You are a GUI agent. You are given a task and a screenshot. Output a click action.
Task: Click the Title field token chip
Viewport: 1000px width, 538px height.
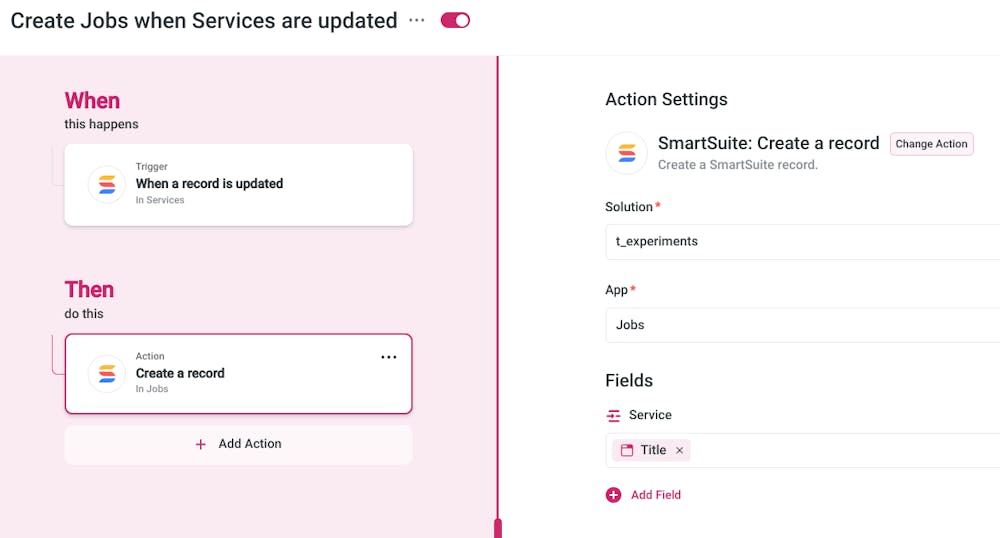(x=645, y=450)
